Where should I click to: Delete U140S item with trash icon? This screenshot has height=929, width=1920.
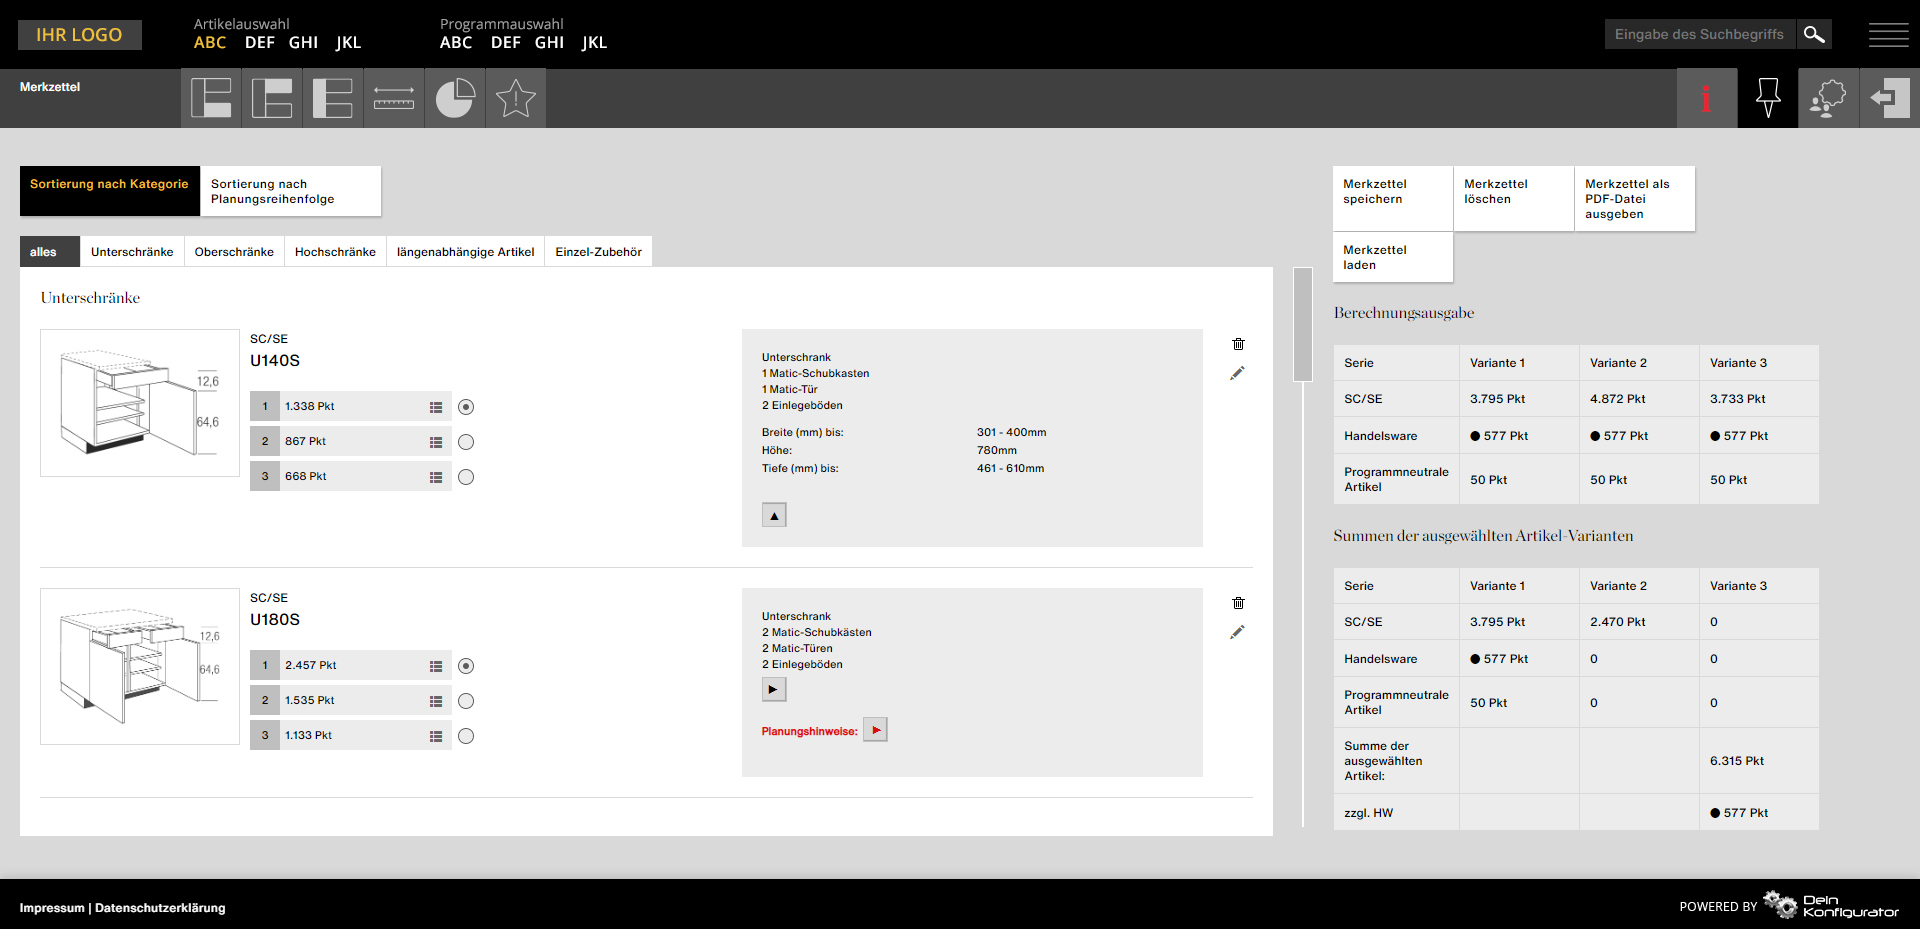point(1238,344)
